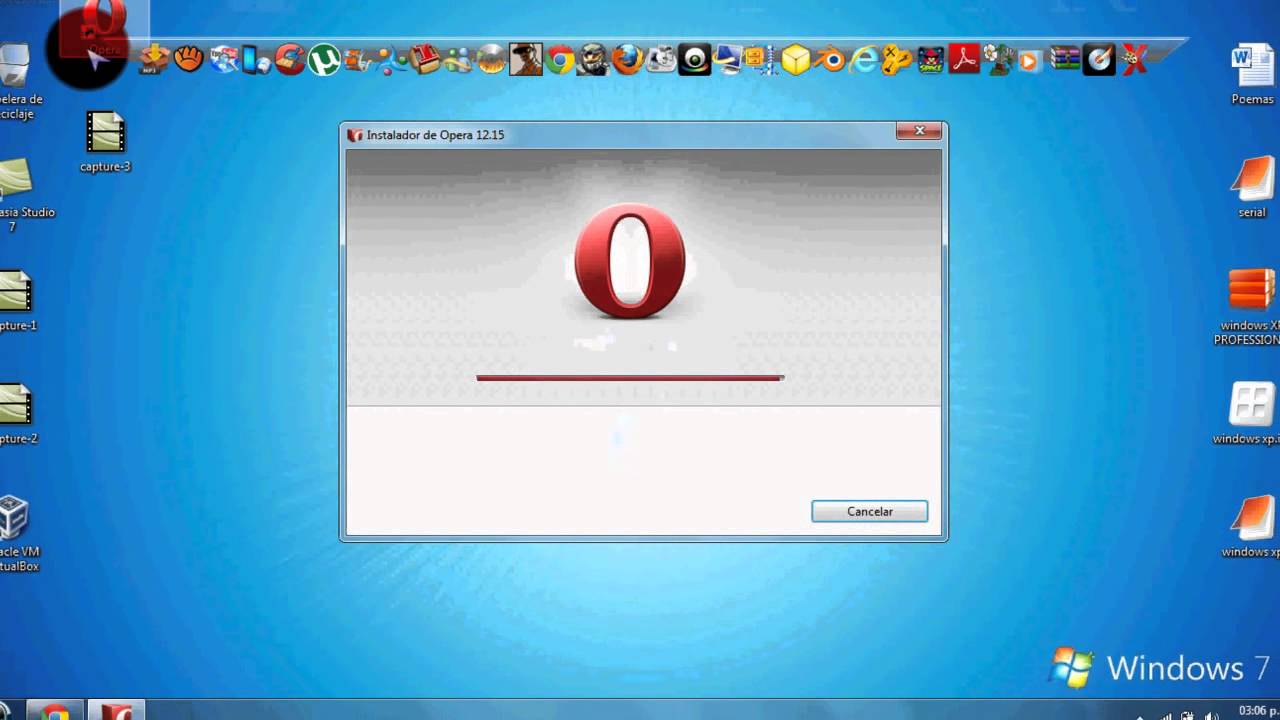Close the Opera 12.15 installer window
This screenshot has height=720, width=1280.
point(919,131)
